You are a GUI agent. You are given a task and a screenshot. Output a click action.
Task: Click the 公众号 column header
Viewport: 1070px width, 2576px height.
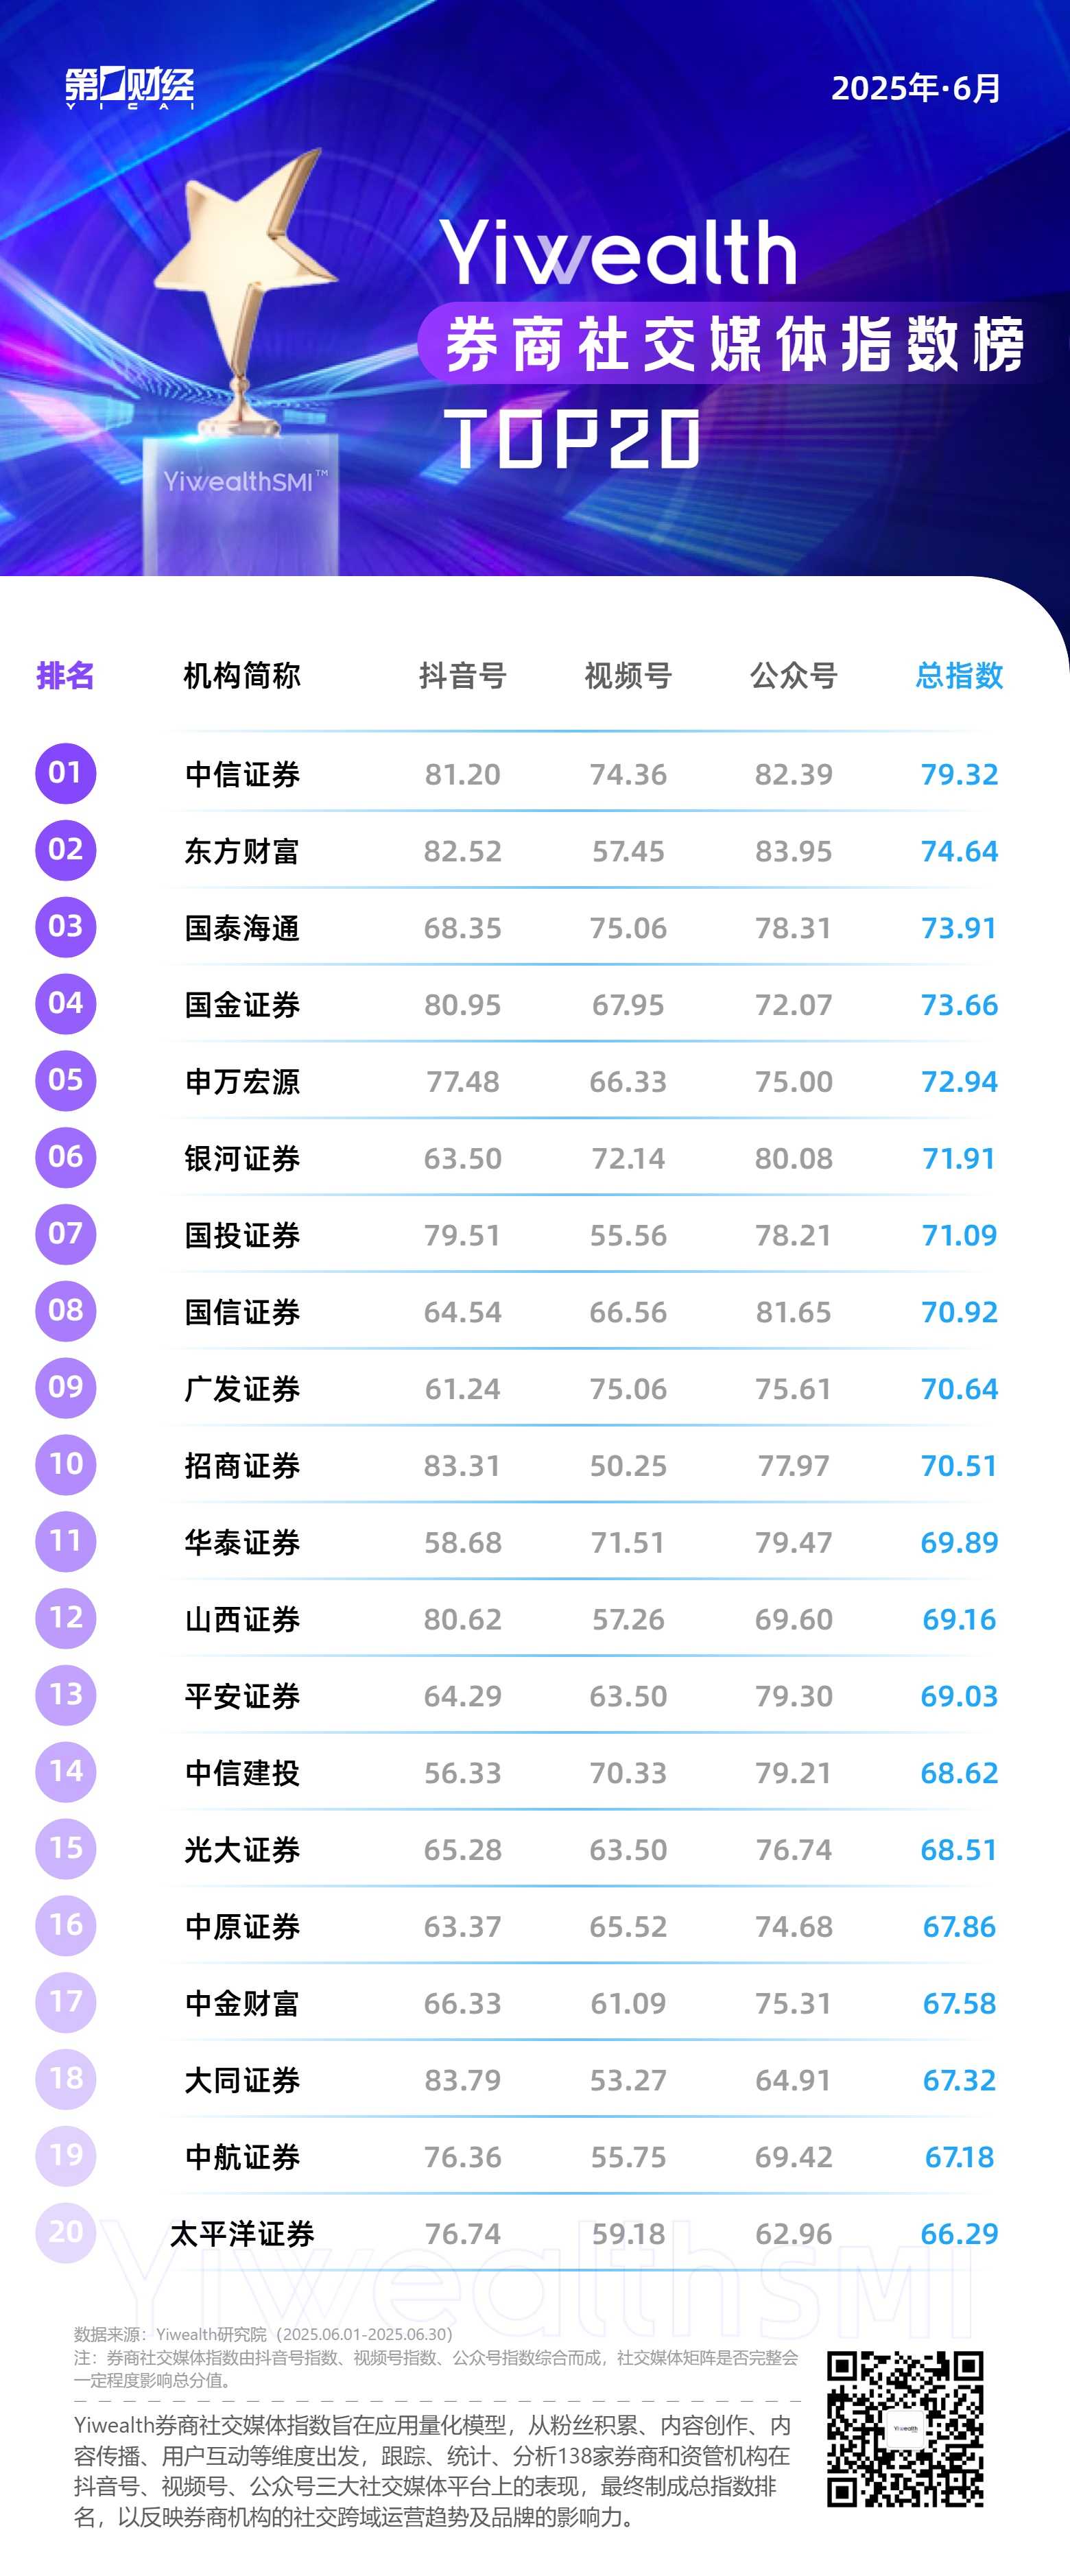click(x=794, y=676)
